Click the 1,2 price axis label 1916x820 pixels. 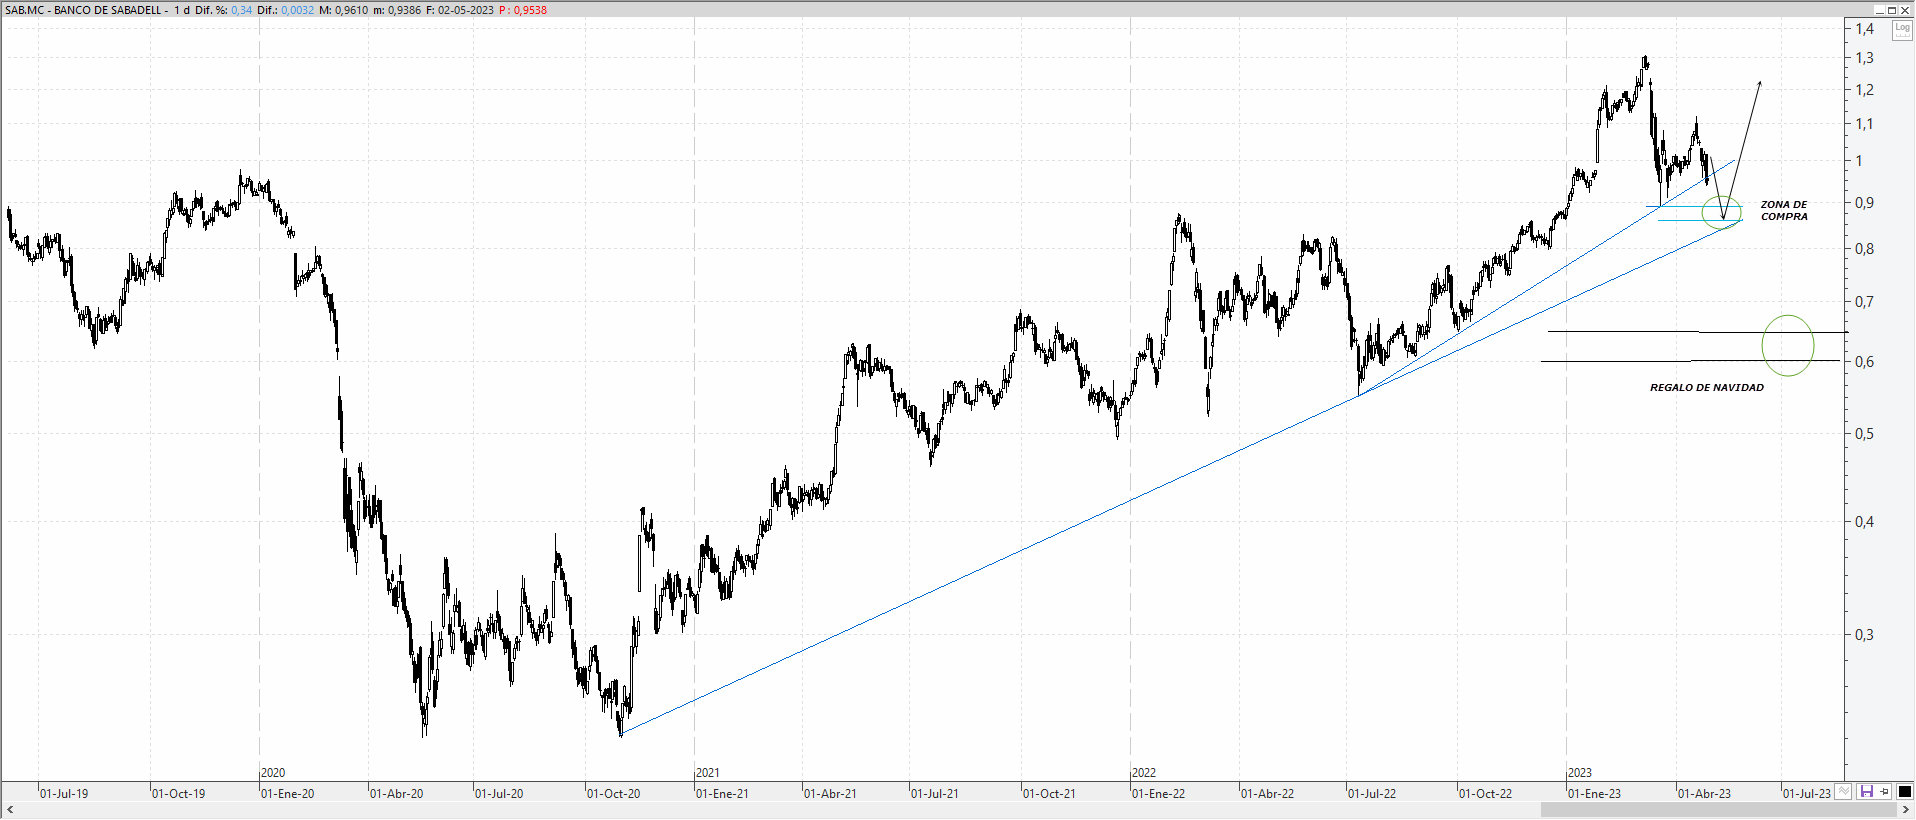pyautogui.click(x=1865, y=90)
